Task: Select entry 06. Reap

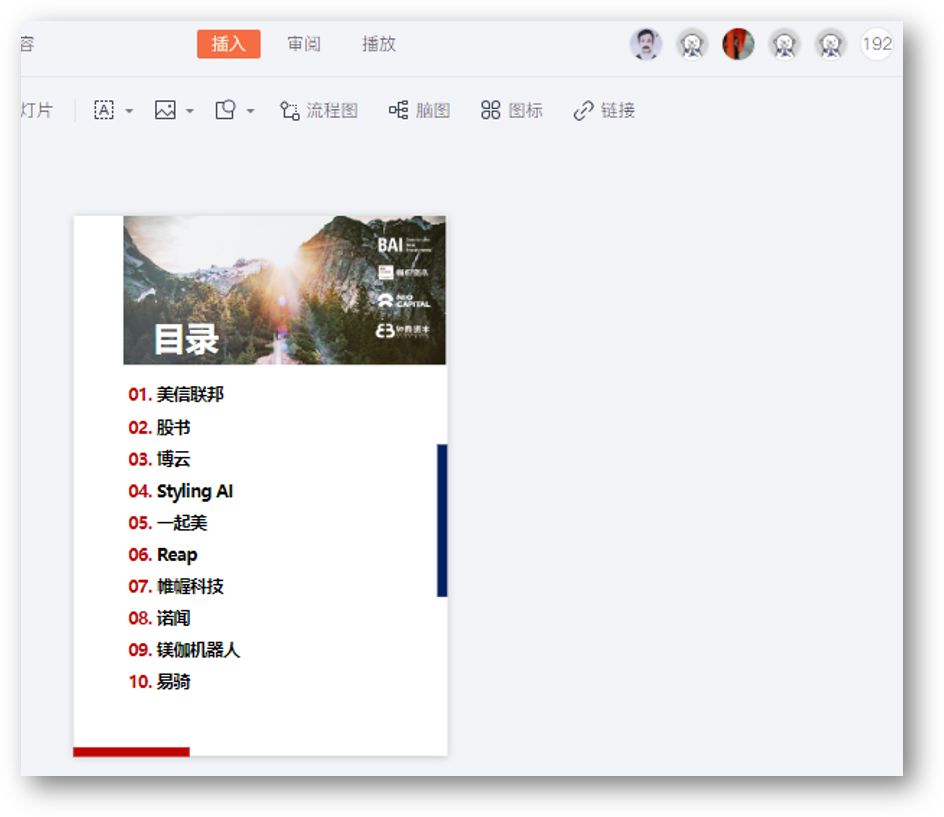Action: (163, 555)
